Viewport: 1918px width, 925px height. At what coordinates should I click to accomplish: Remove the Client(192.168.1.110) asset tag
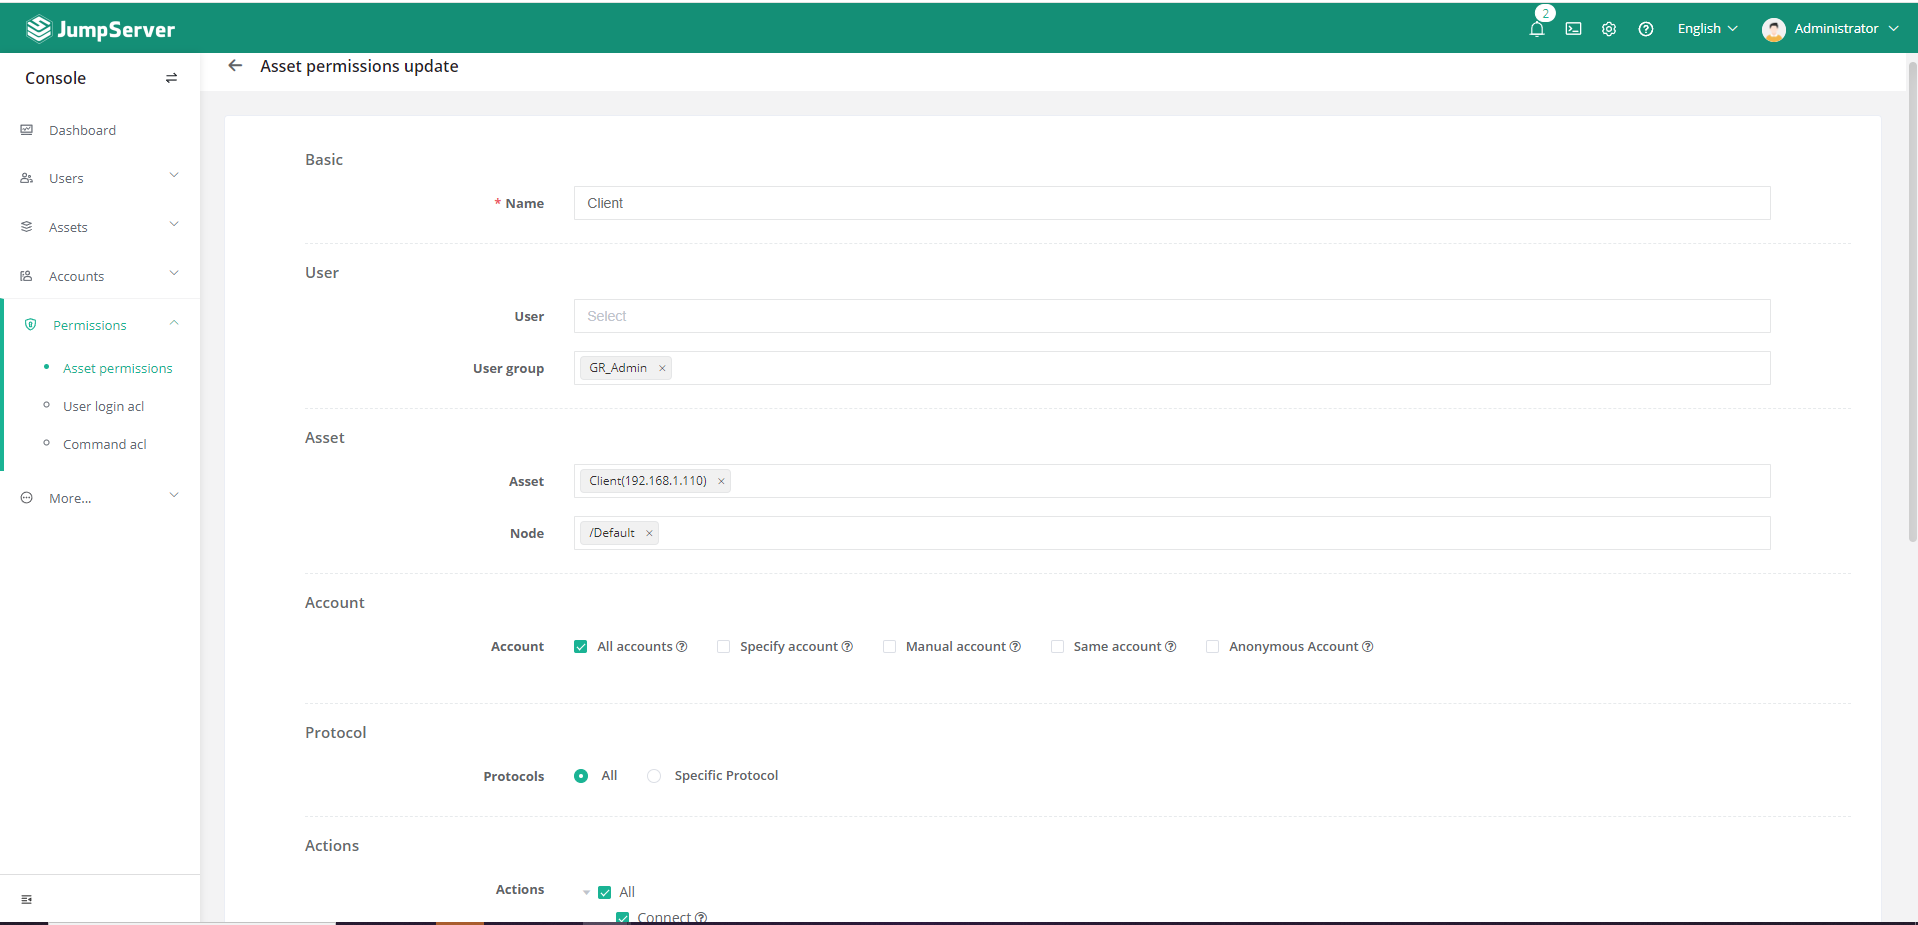pyautogui.click(x=721, y=481)
